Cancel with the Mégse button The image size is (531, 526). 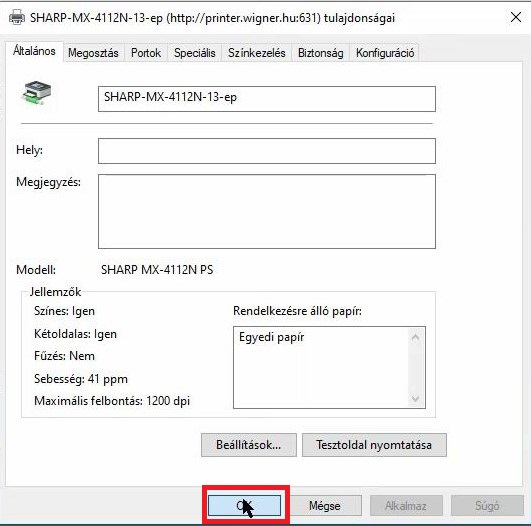(324, 506)
